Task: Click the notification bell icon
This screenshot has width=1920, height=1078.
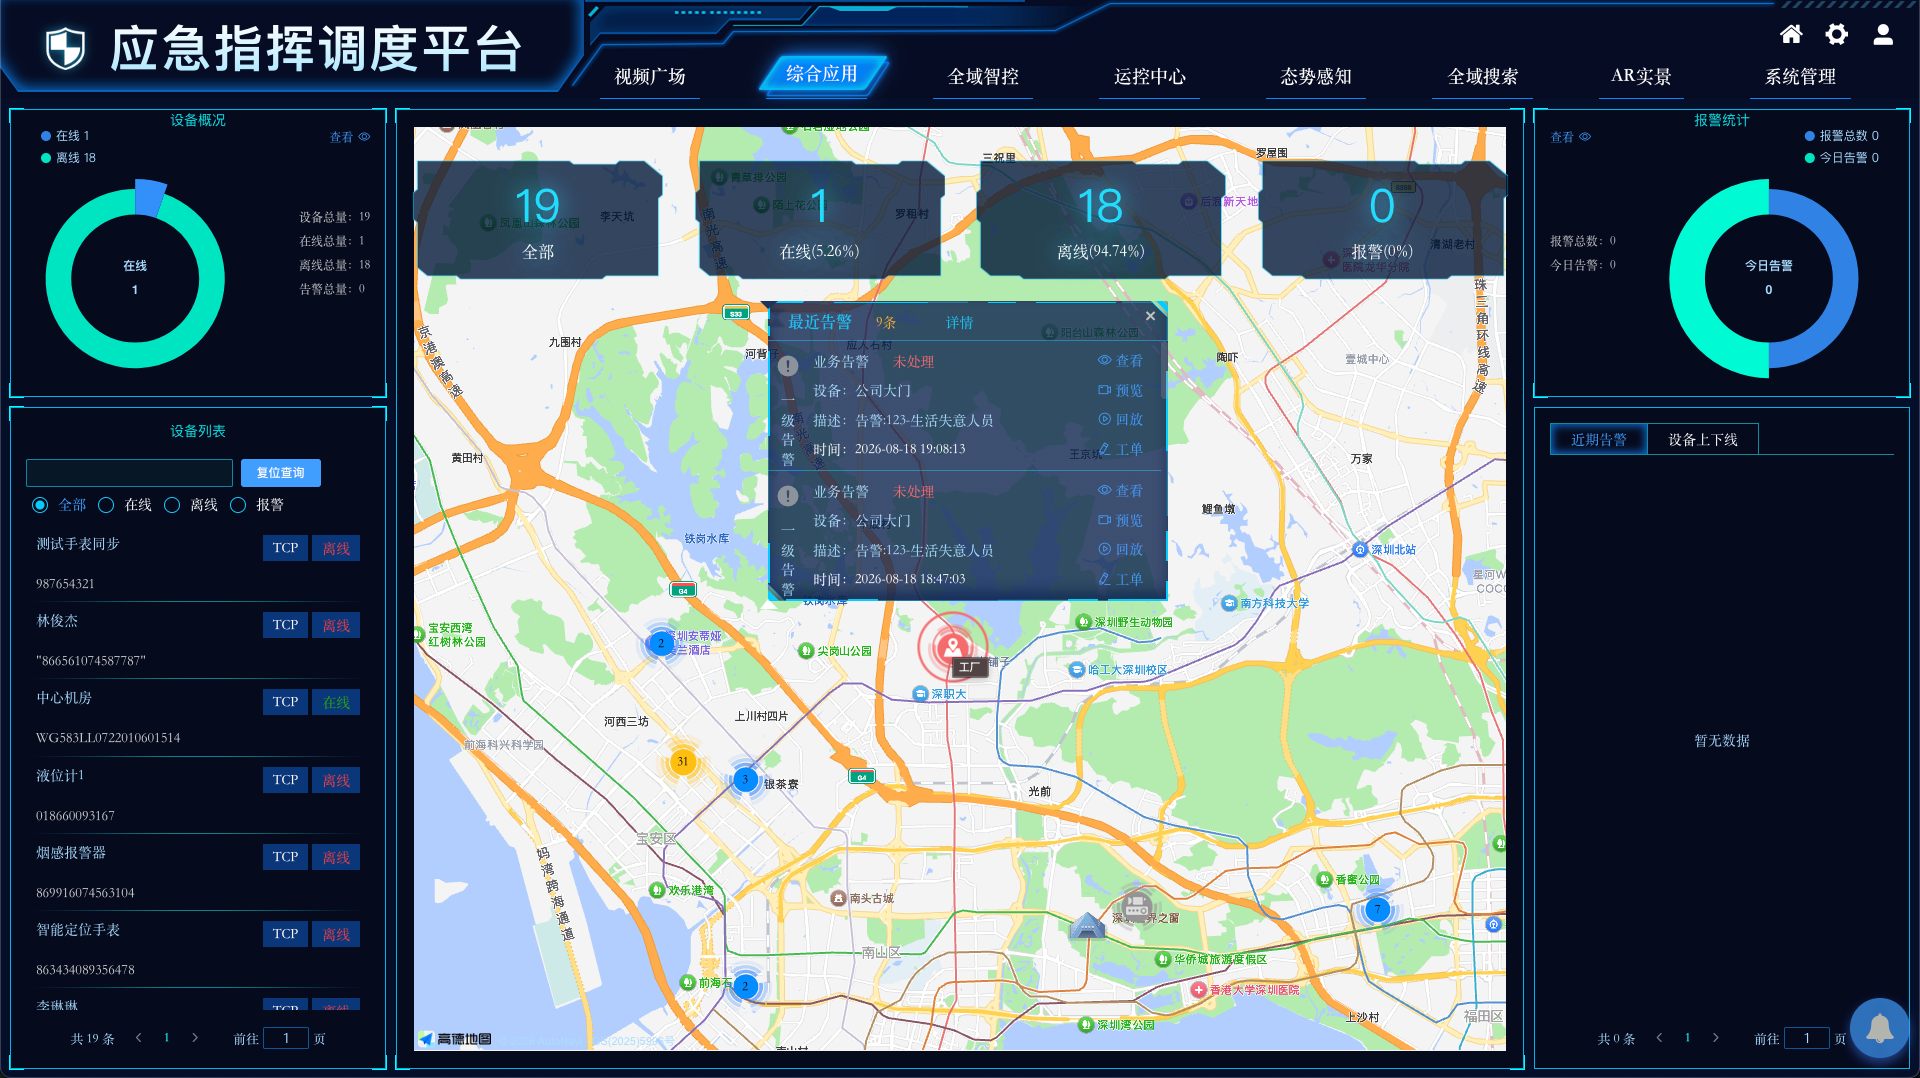Action: tap(1880, 1028)
